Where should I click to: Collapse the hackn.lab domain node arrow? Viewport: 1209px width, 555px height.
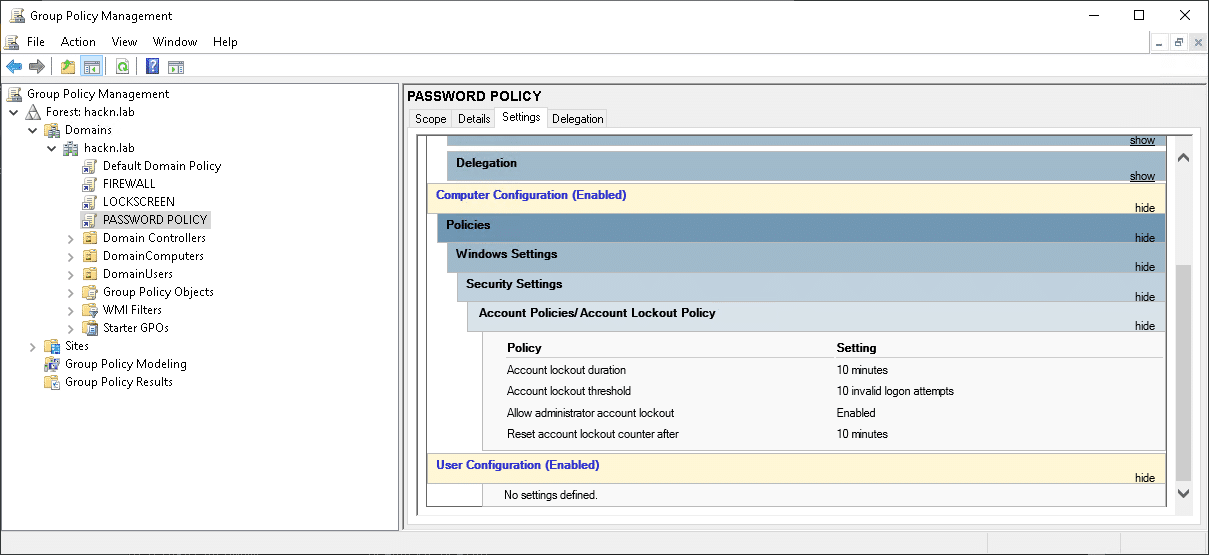click(x=52, y=148)
